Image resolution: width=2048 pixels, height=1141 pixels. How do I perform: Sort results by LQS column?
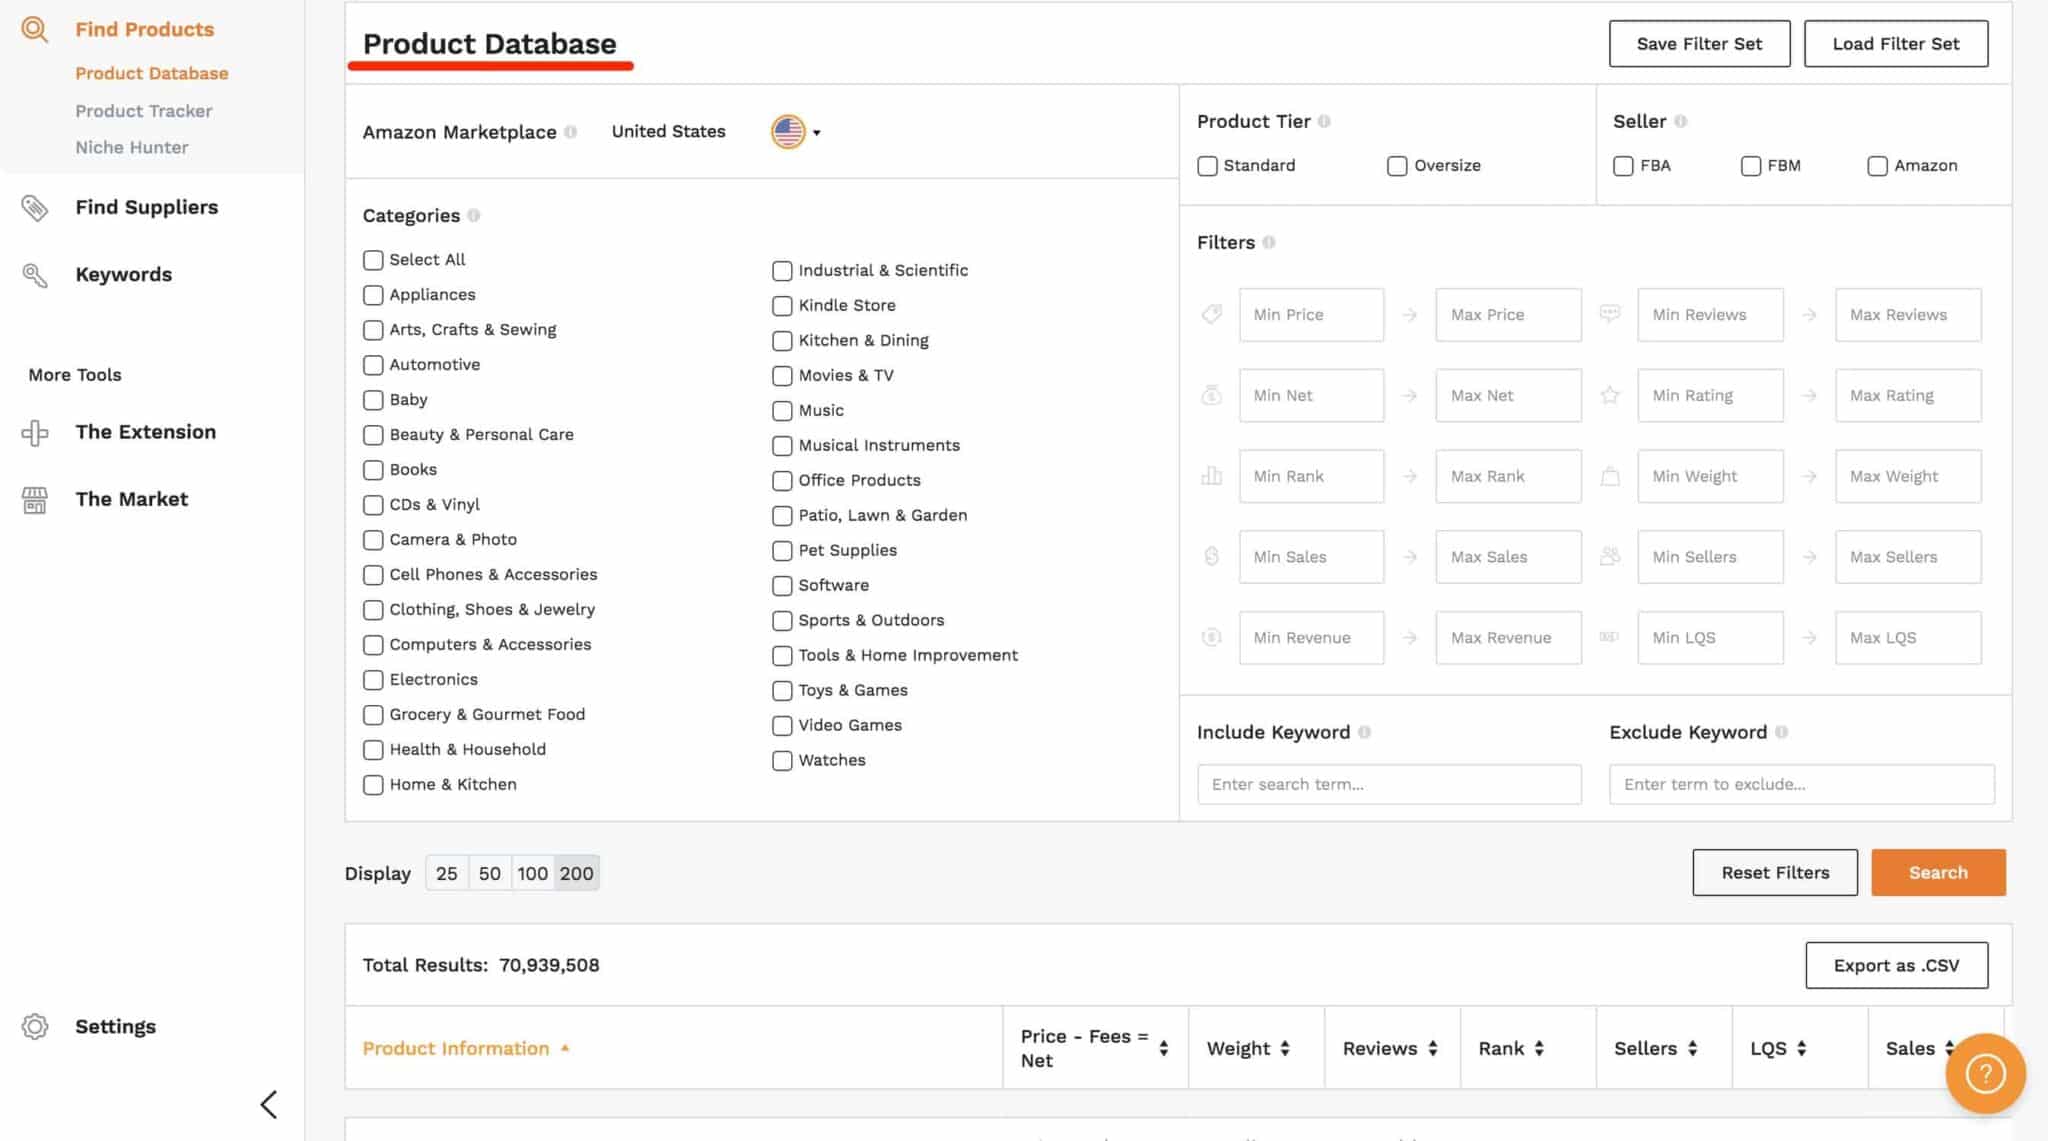pyautogui.click(x=1802, y=1048)
